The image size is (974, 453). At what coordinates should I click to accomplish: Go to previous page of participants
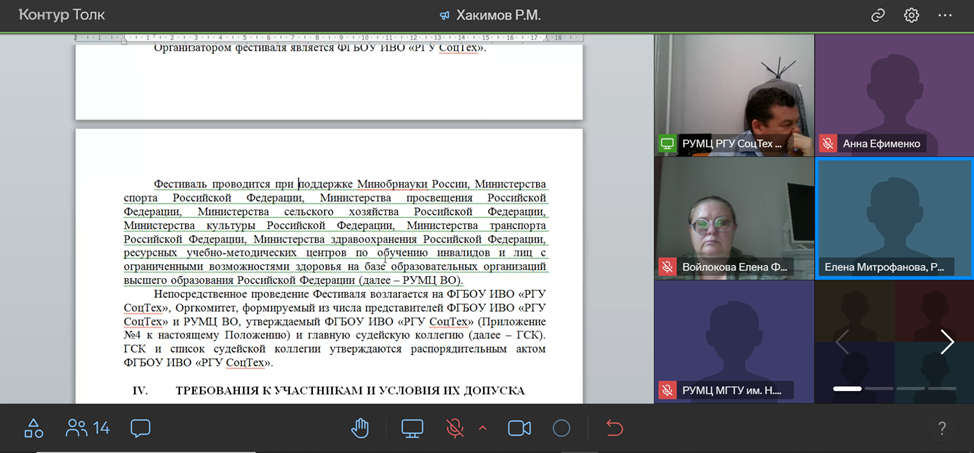click(x=842, y=342)
